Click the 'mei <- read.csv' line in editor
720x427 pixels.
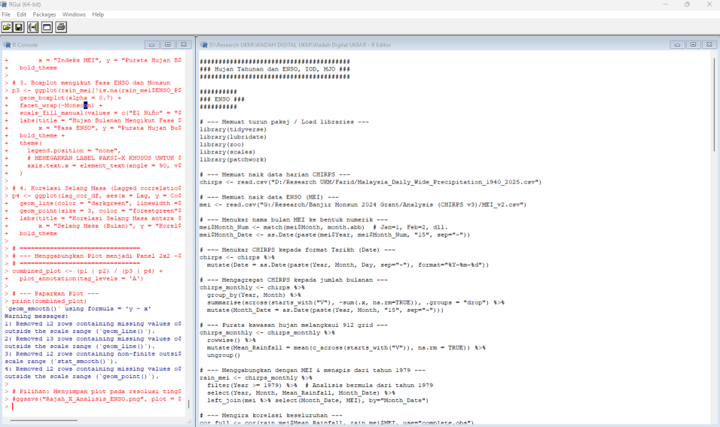(363, 205)
